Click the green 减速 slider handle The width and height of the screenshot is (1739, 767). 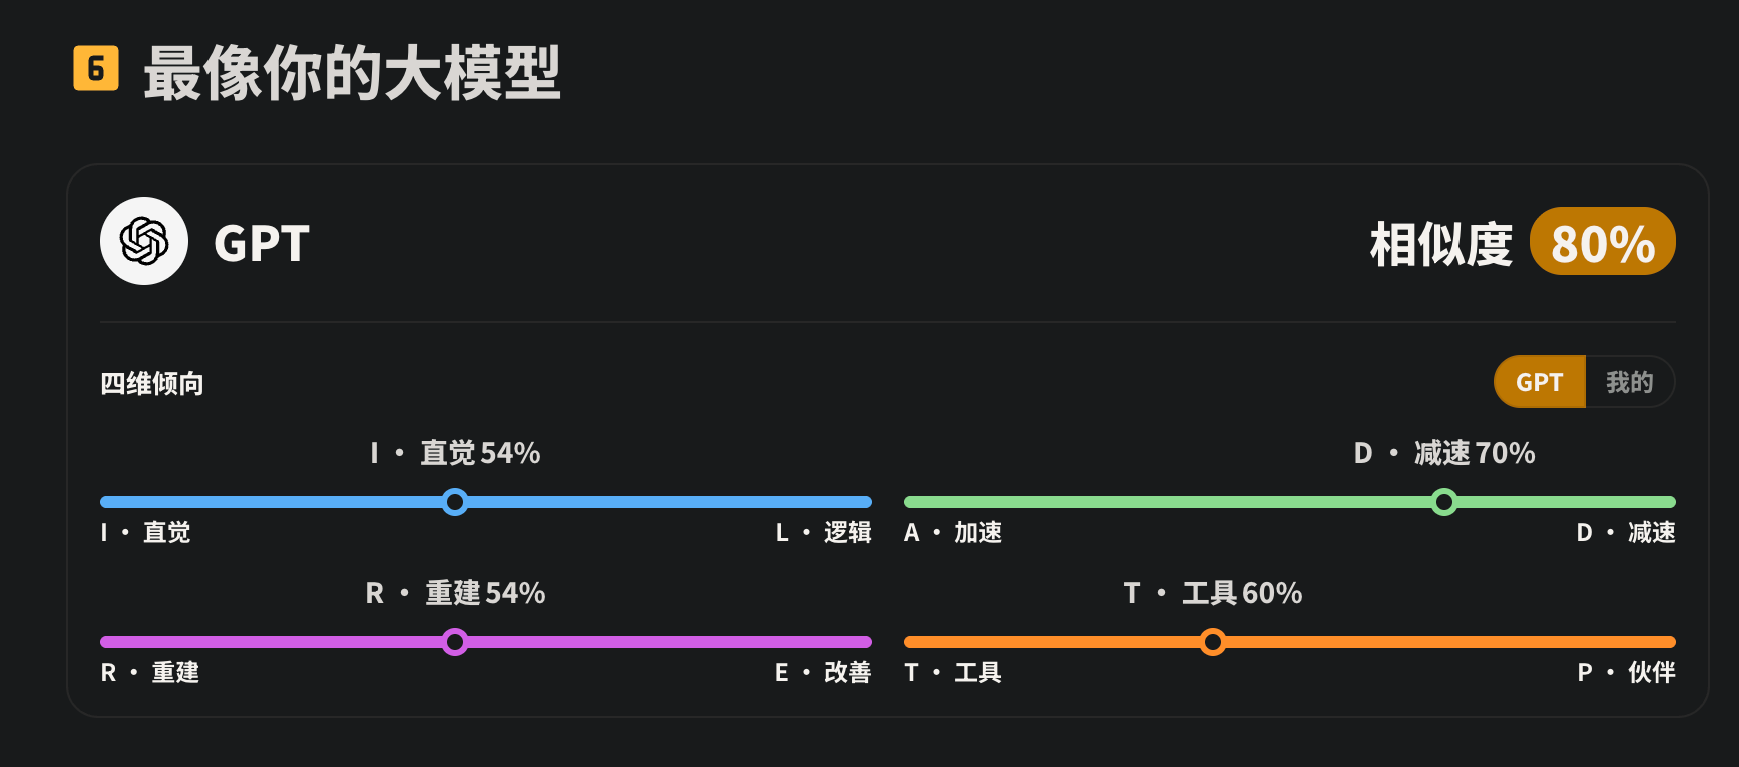(1444, 502)
